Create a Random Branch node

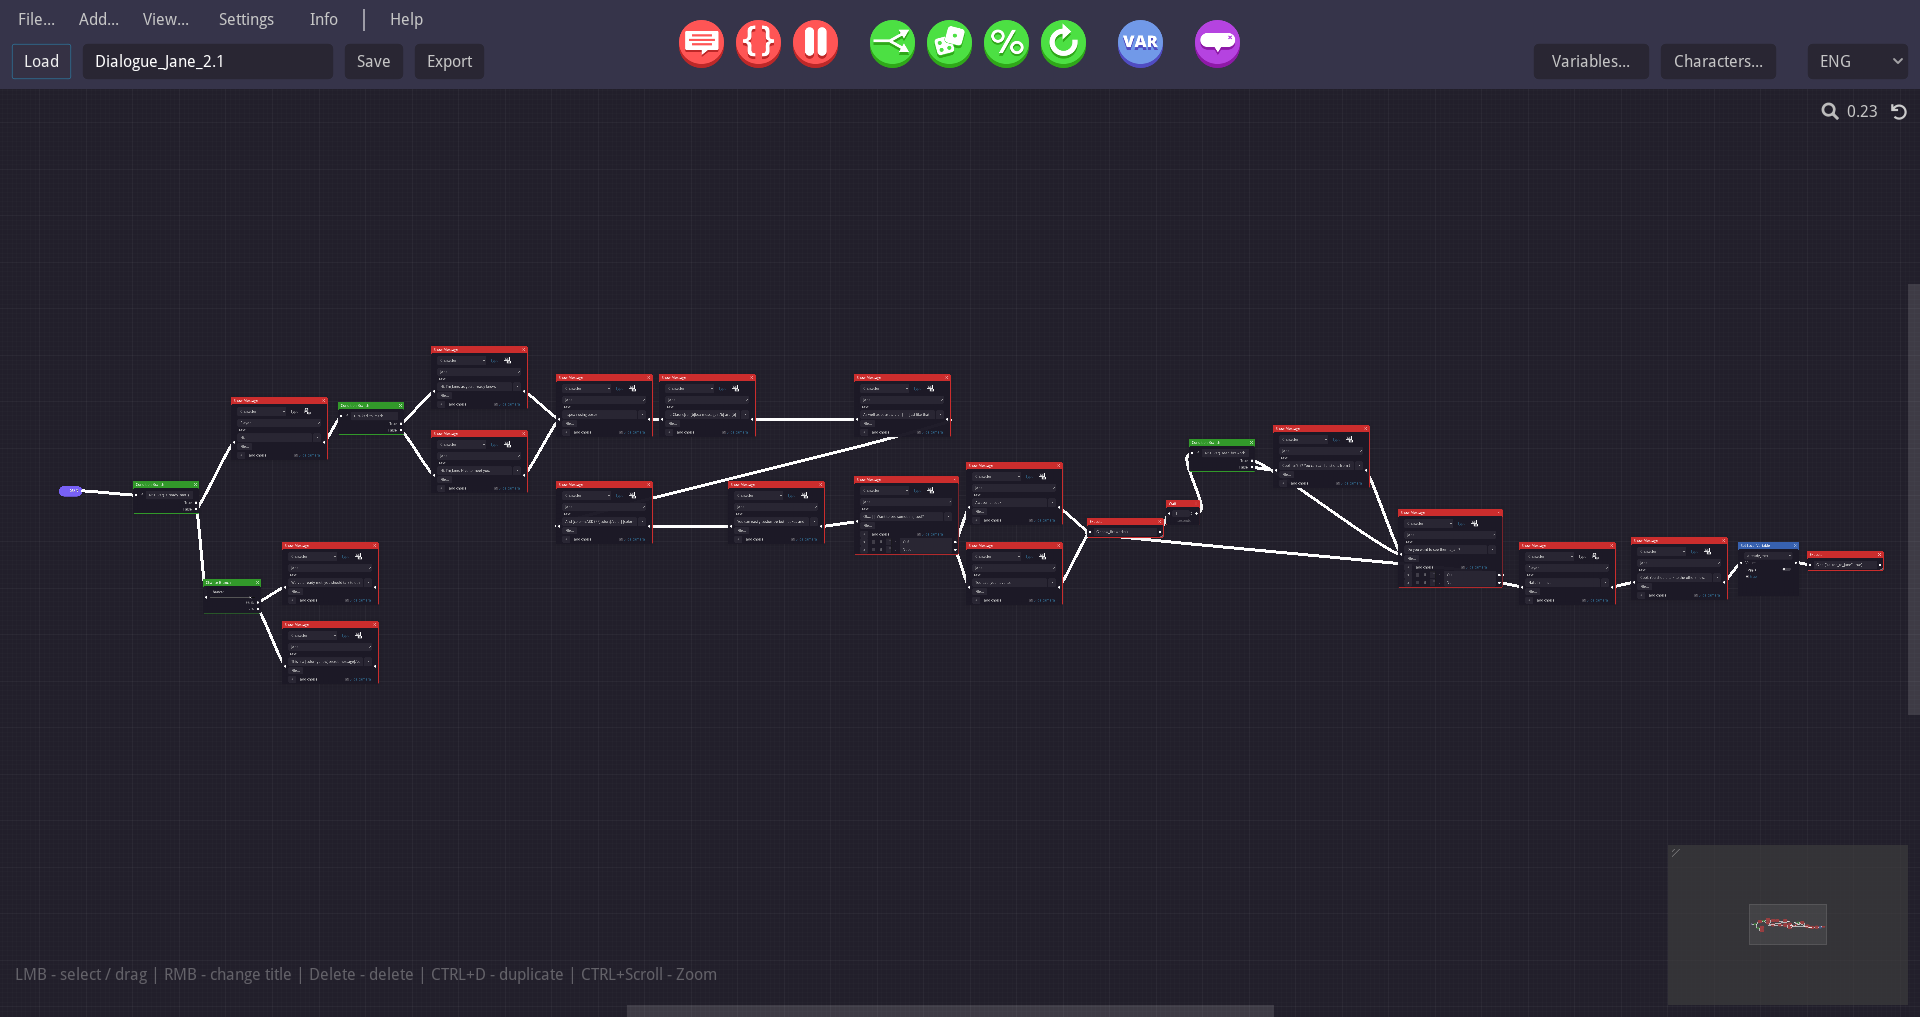pos(950,43)
